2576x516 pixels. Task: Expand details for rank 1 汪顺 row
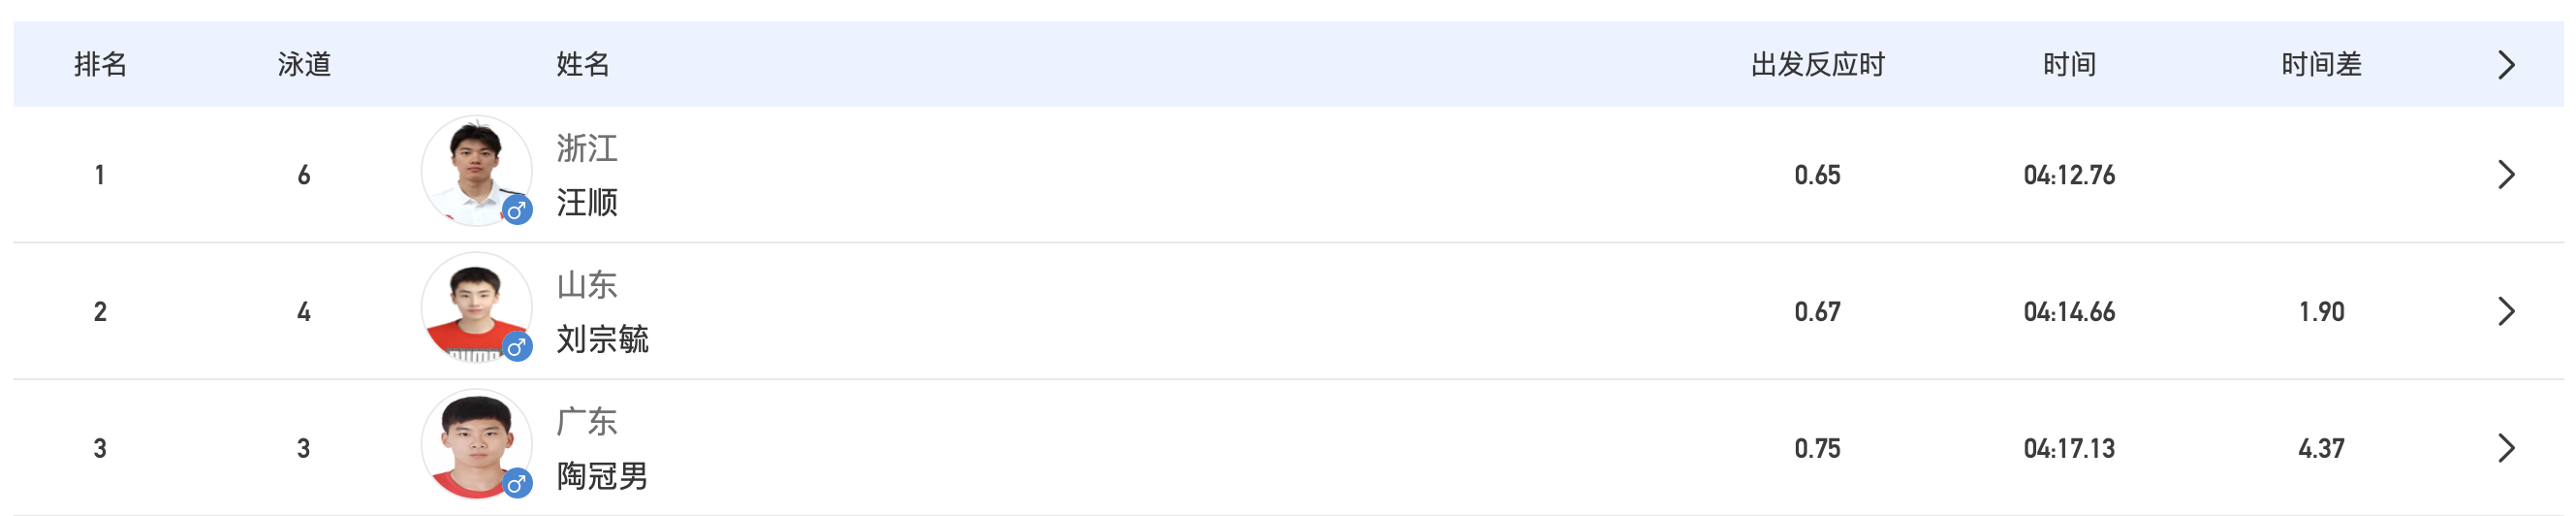click(x=2505, y=175)
